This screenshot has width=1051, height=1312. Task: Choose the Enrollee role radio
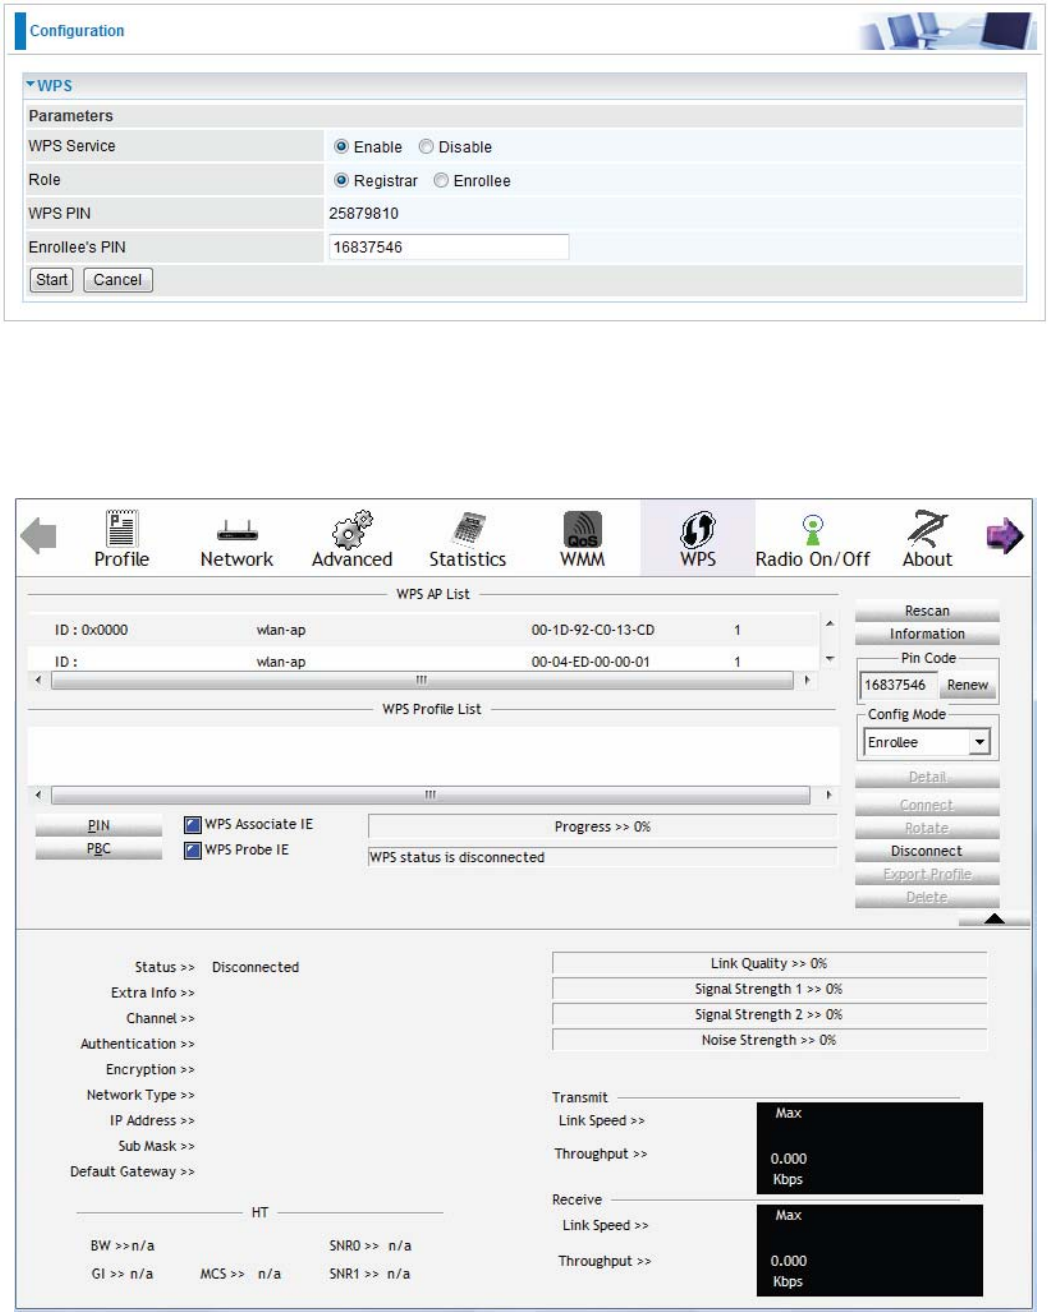pyautogui.click(x=441, y=180)
